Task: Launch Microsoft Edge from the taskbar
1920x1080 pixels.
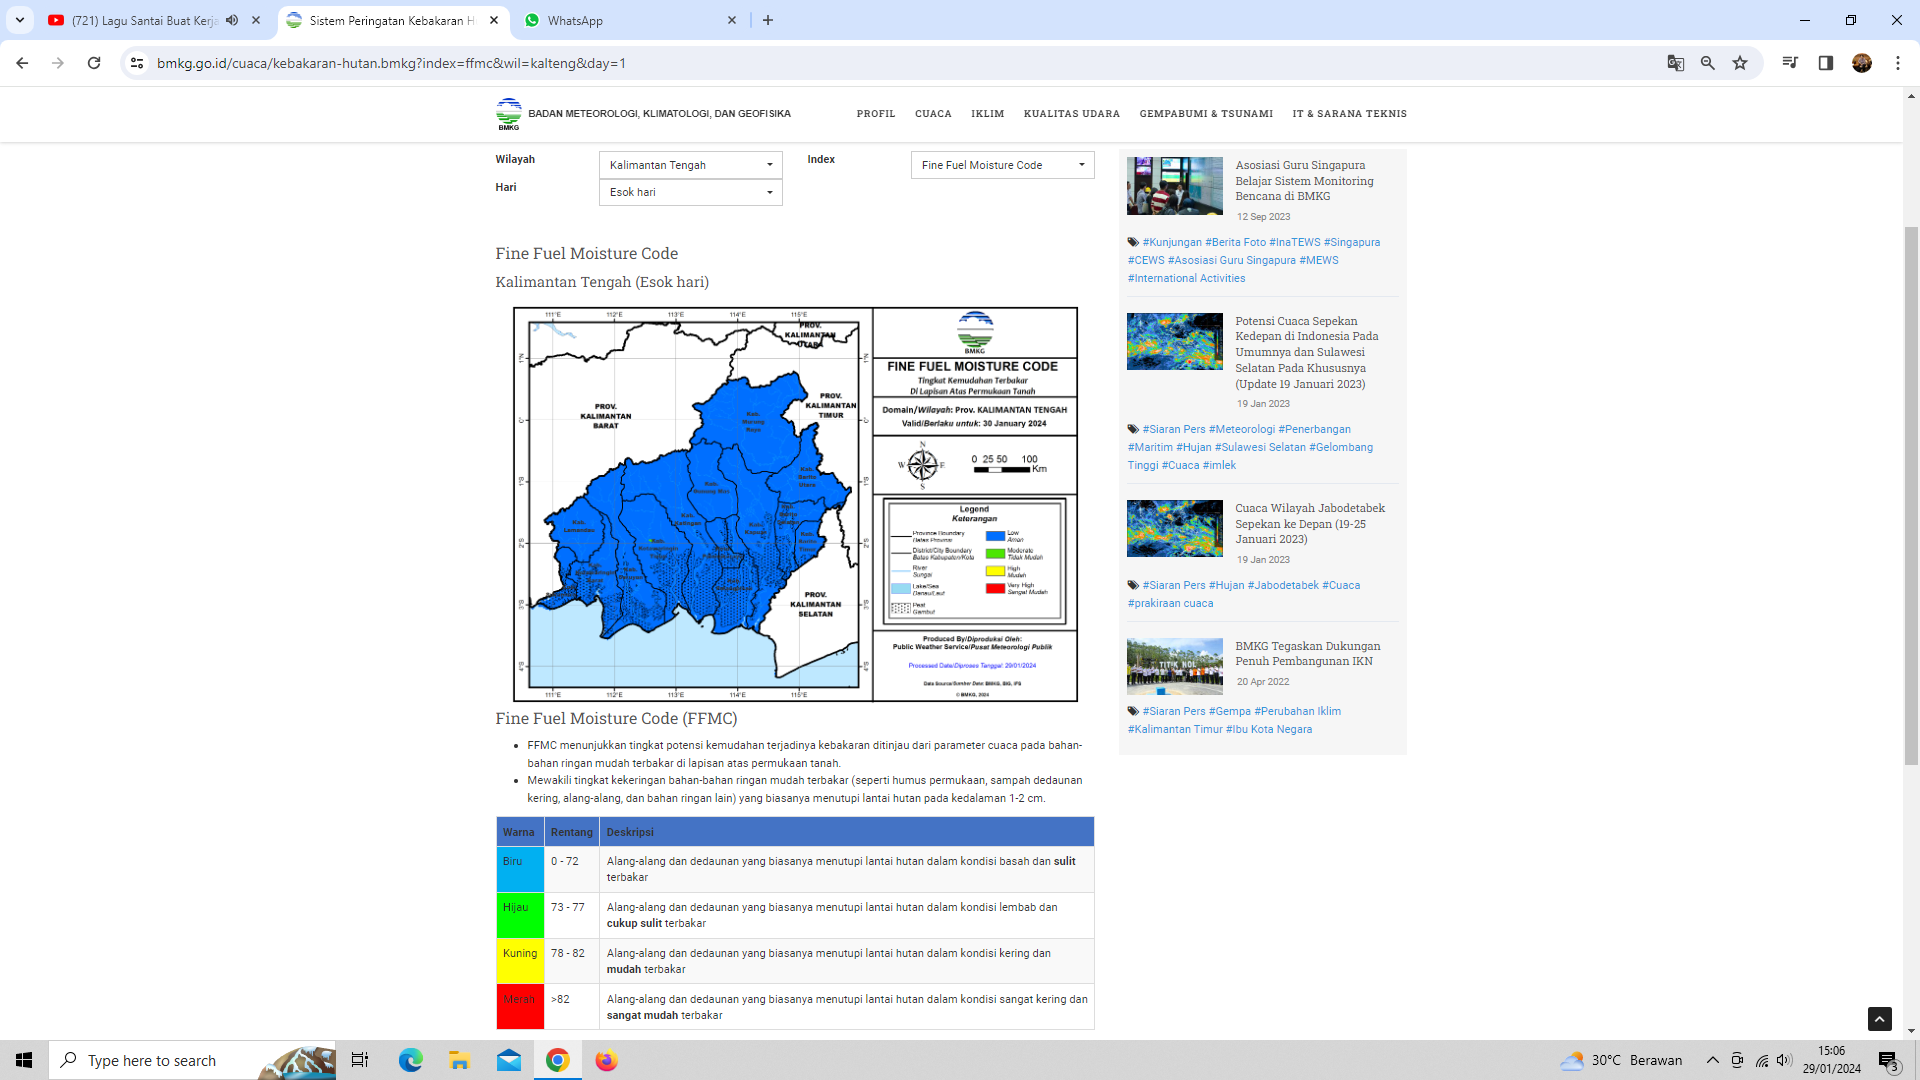Action: 410,1060
